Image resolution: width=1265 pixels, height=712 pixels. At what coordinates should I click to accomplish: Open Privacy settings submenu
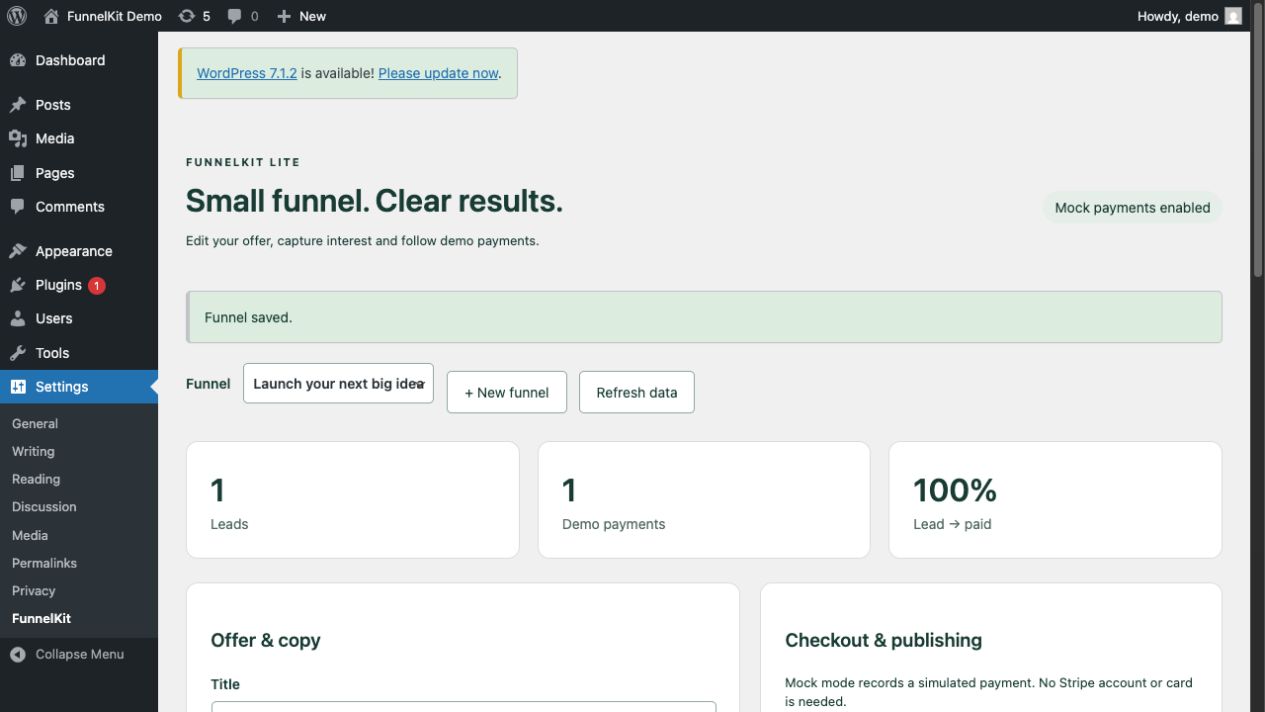coord(34,591)
